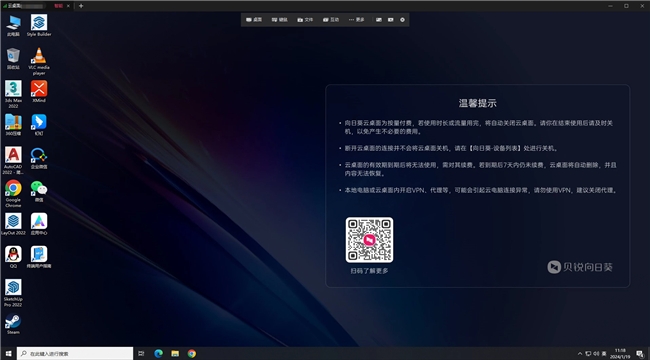Viewport: 650px width, 360px height.
Task: Launch the 钉钉 (DingTalk) desktop shortcut
Action: [39, 125]
